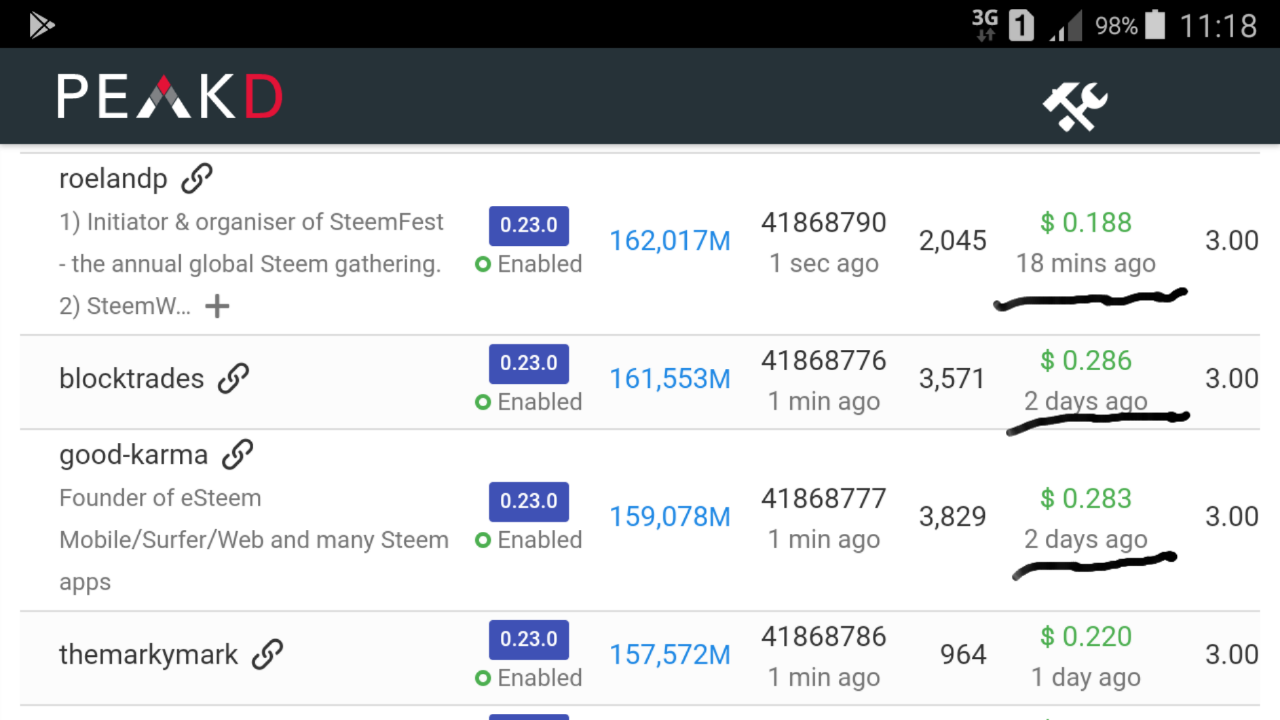
Task: Expand roelandp's description with the plus icon
Action: (217, 306)
